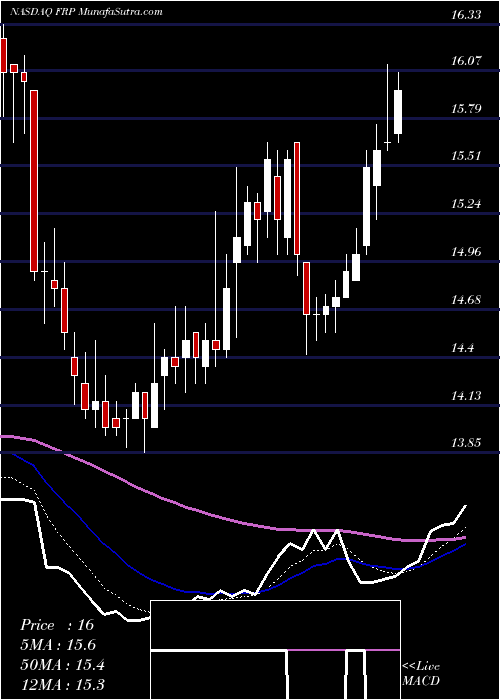Viewport: 500px width, 700px height.
Task: Click the 14.13 price axis label
Action: 466,396
